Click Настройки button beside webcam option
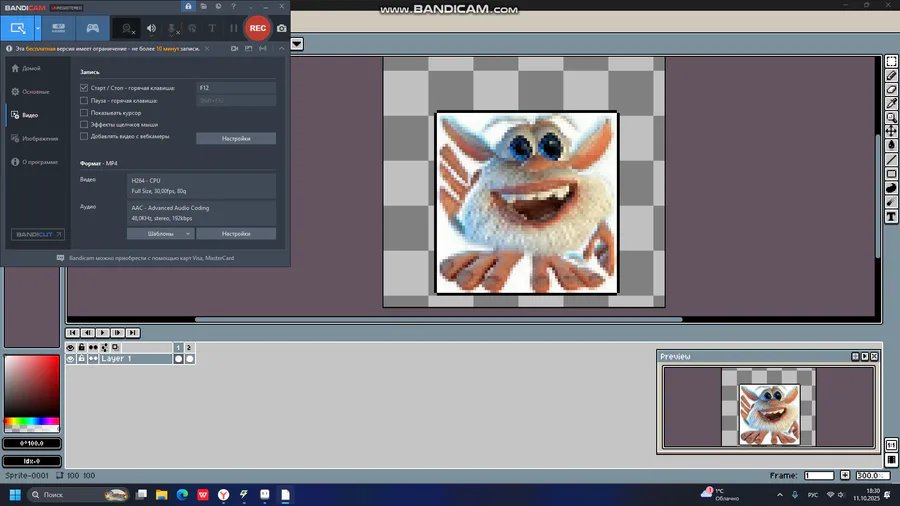 236,138
